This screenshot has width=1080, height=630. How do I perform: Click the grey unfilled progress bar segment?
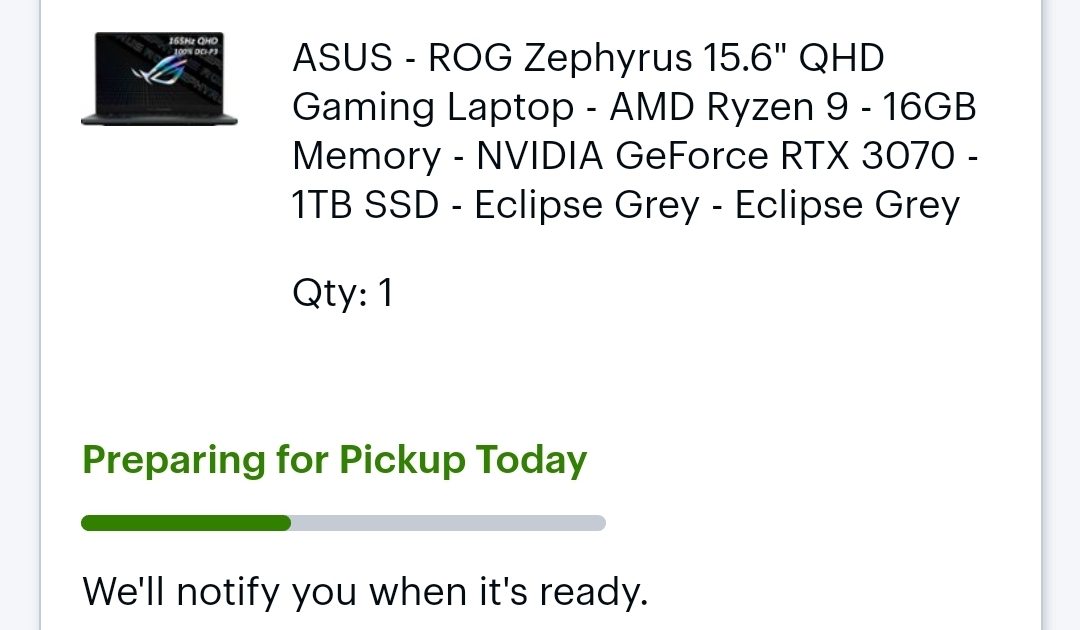point(448,523)
